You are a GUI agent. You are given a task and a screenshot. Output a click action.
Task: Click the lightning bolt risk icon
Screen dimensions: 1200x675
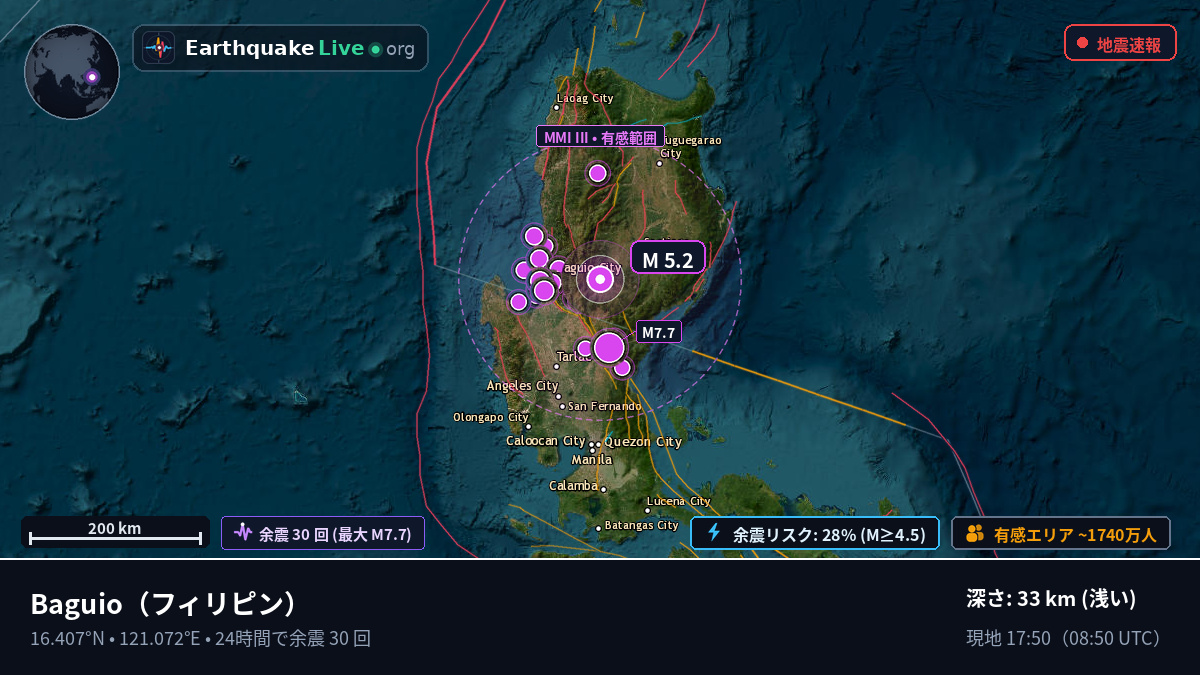(x=714, y=533)
